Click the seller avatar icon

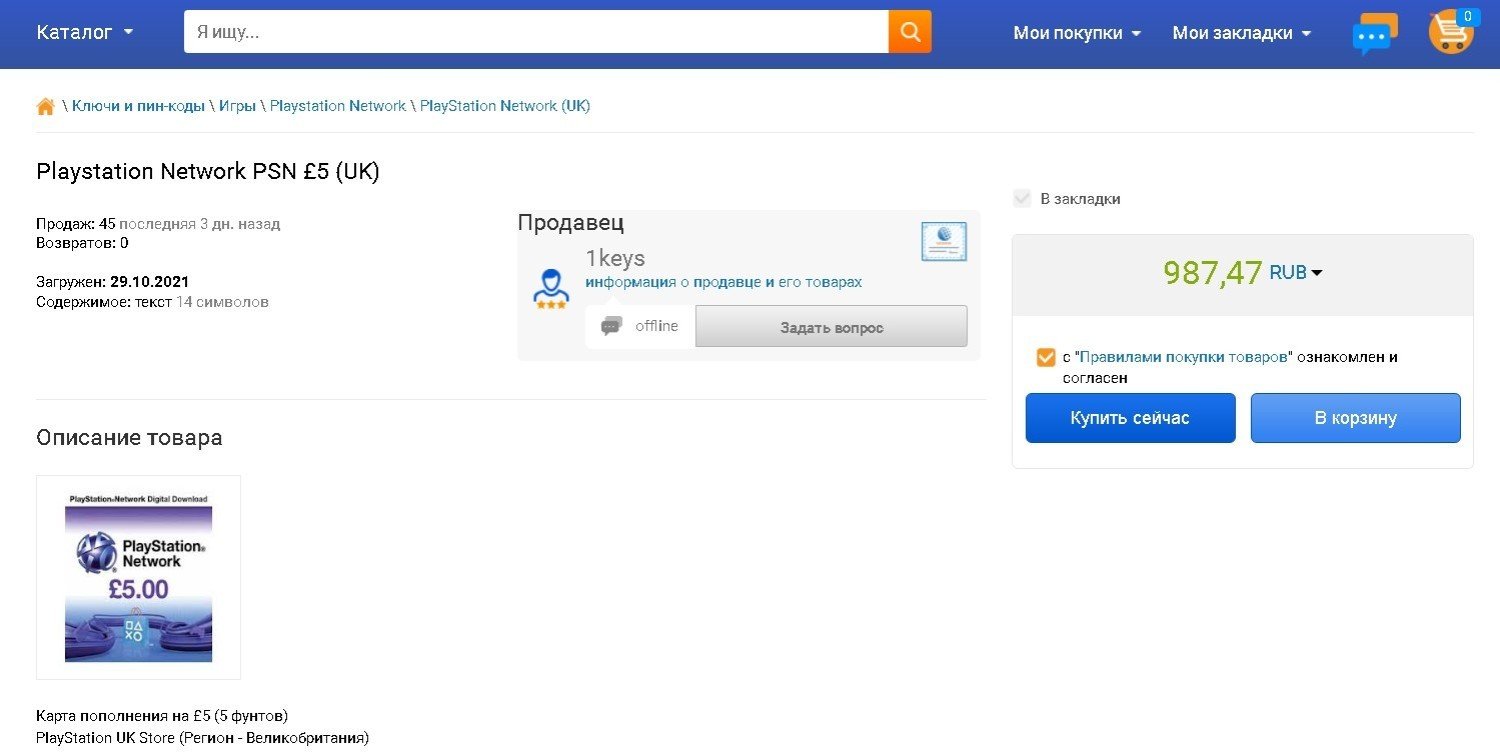pos(551,288)
